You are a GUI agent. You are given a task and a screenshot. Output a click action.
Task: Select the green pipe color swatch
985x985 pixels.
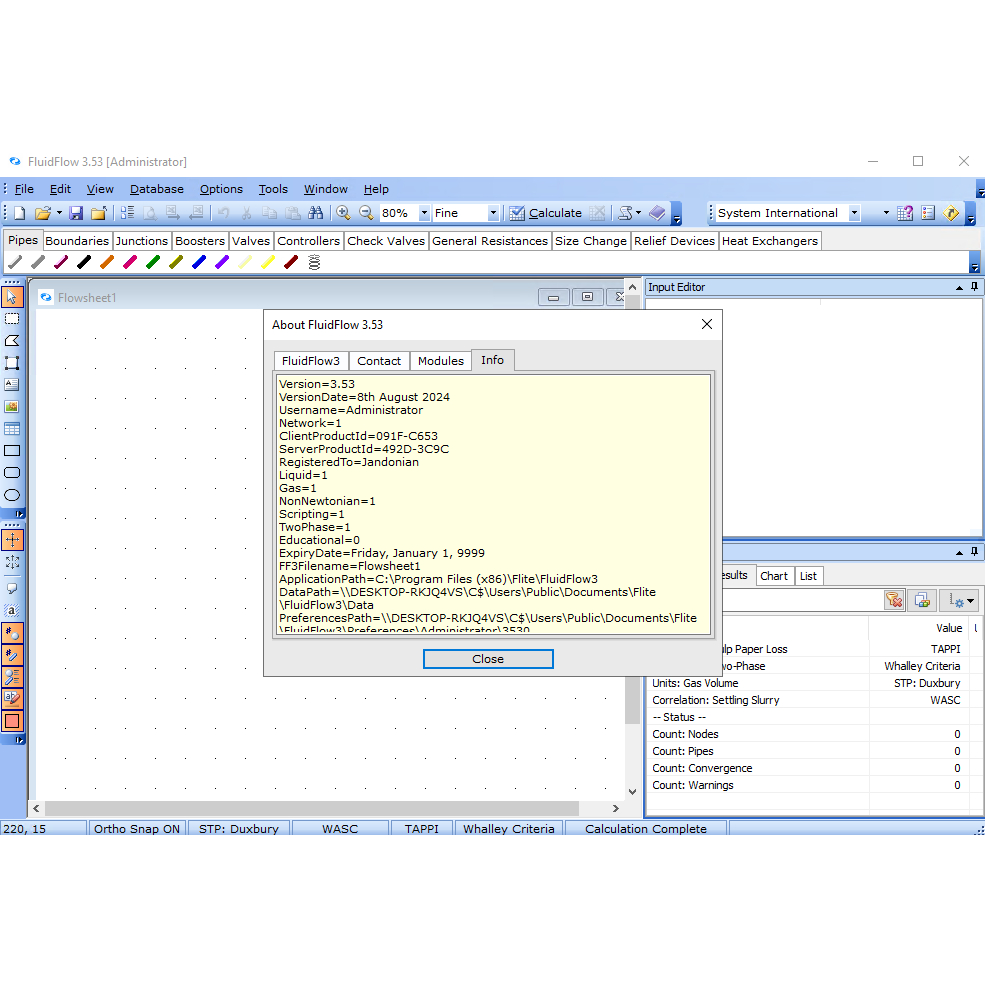pos(152,261)
